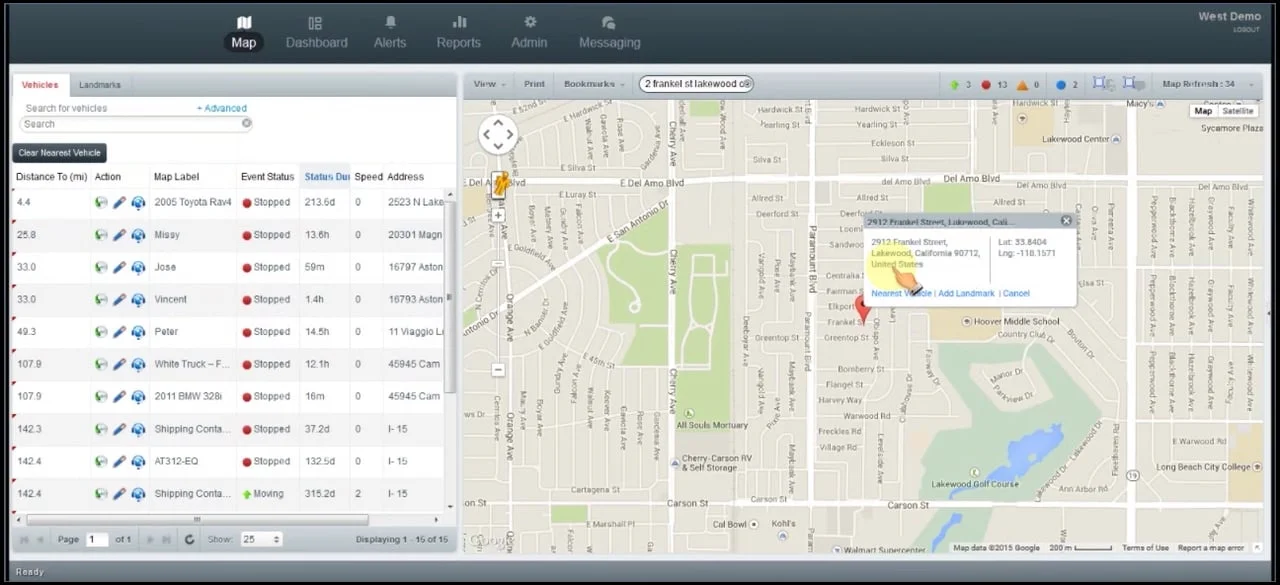Click Add Landmark link in popup
The image size is (1280, 585).
pos(966,293)
